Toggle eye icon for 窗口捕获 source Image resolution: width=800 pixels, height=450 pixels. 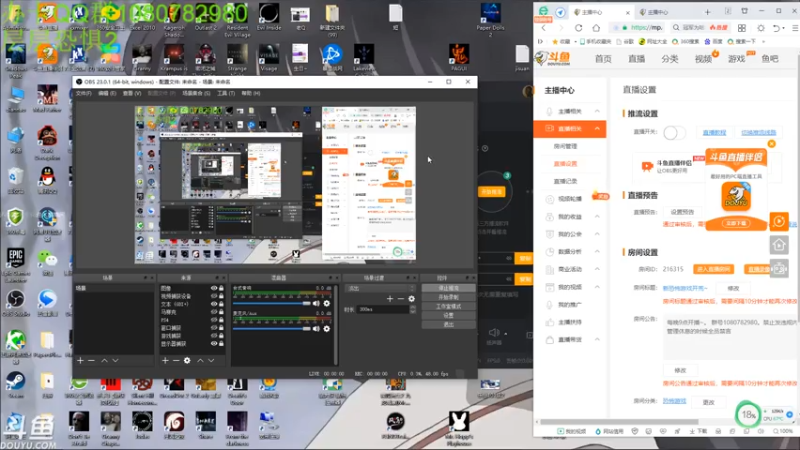214,328
